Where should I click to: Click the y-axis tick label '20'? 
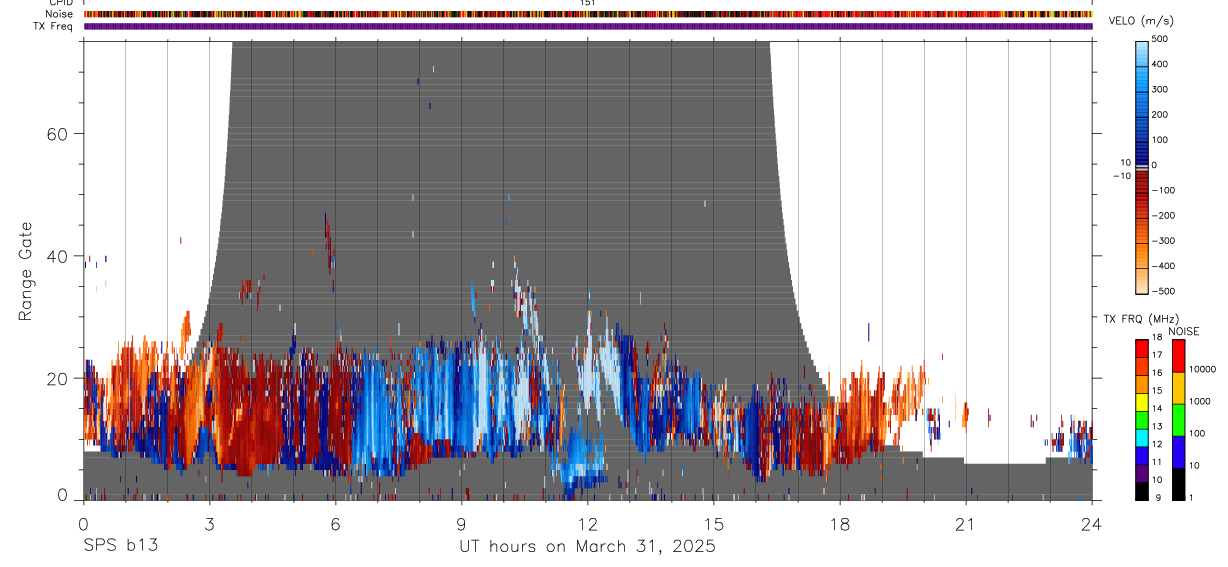(59, 378)
